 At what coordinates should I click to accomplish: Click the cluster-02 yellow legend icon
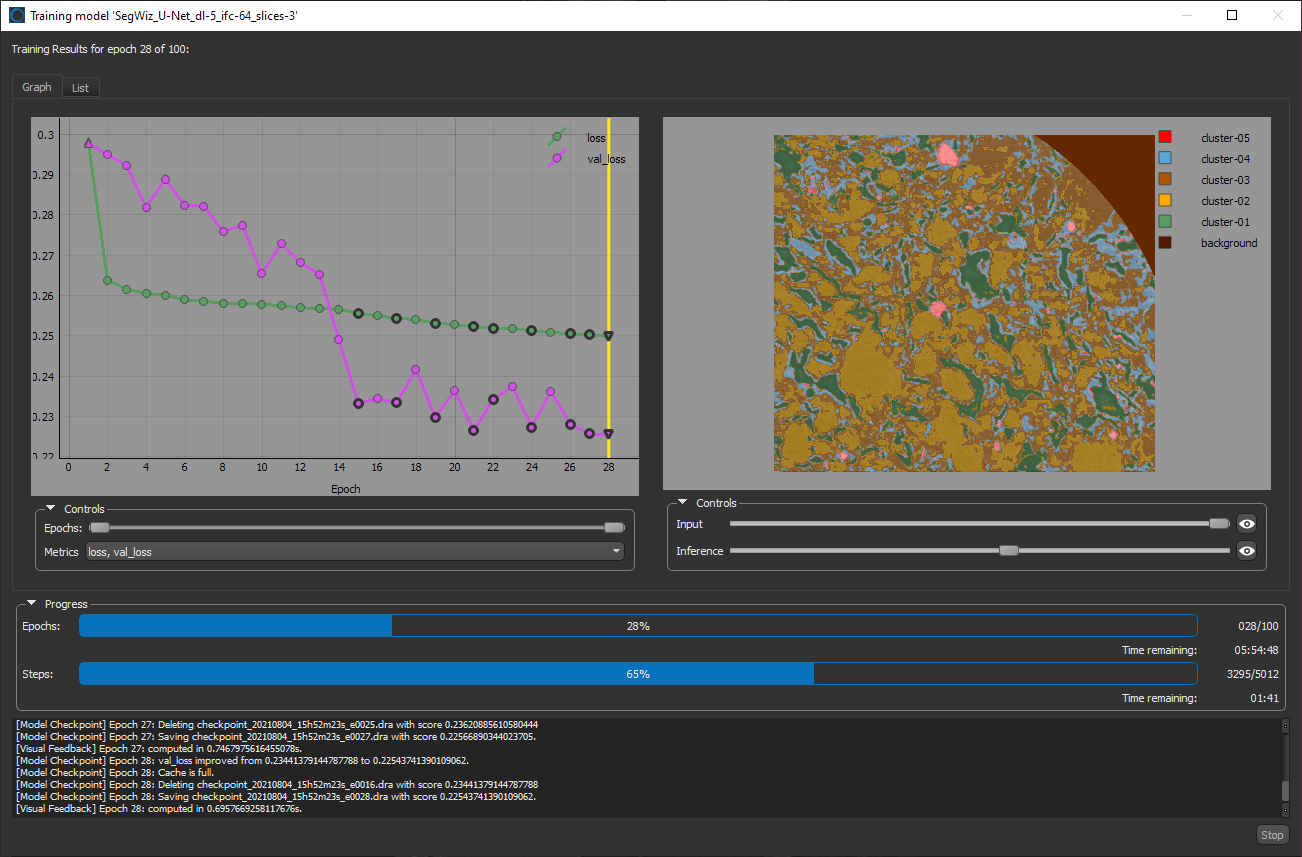click(x=1164, y=200)
